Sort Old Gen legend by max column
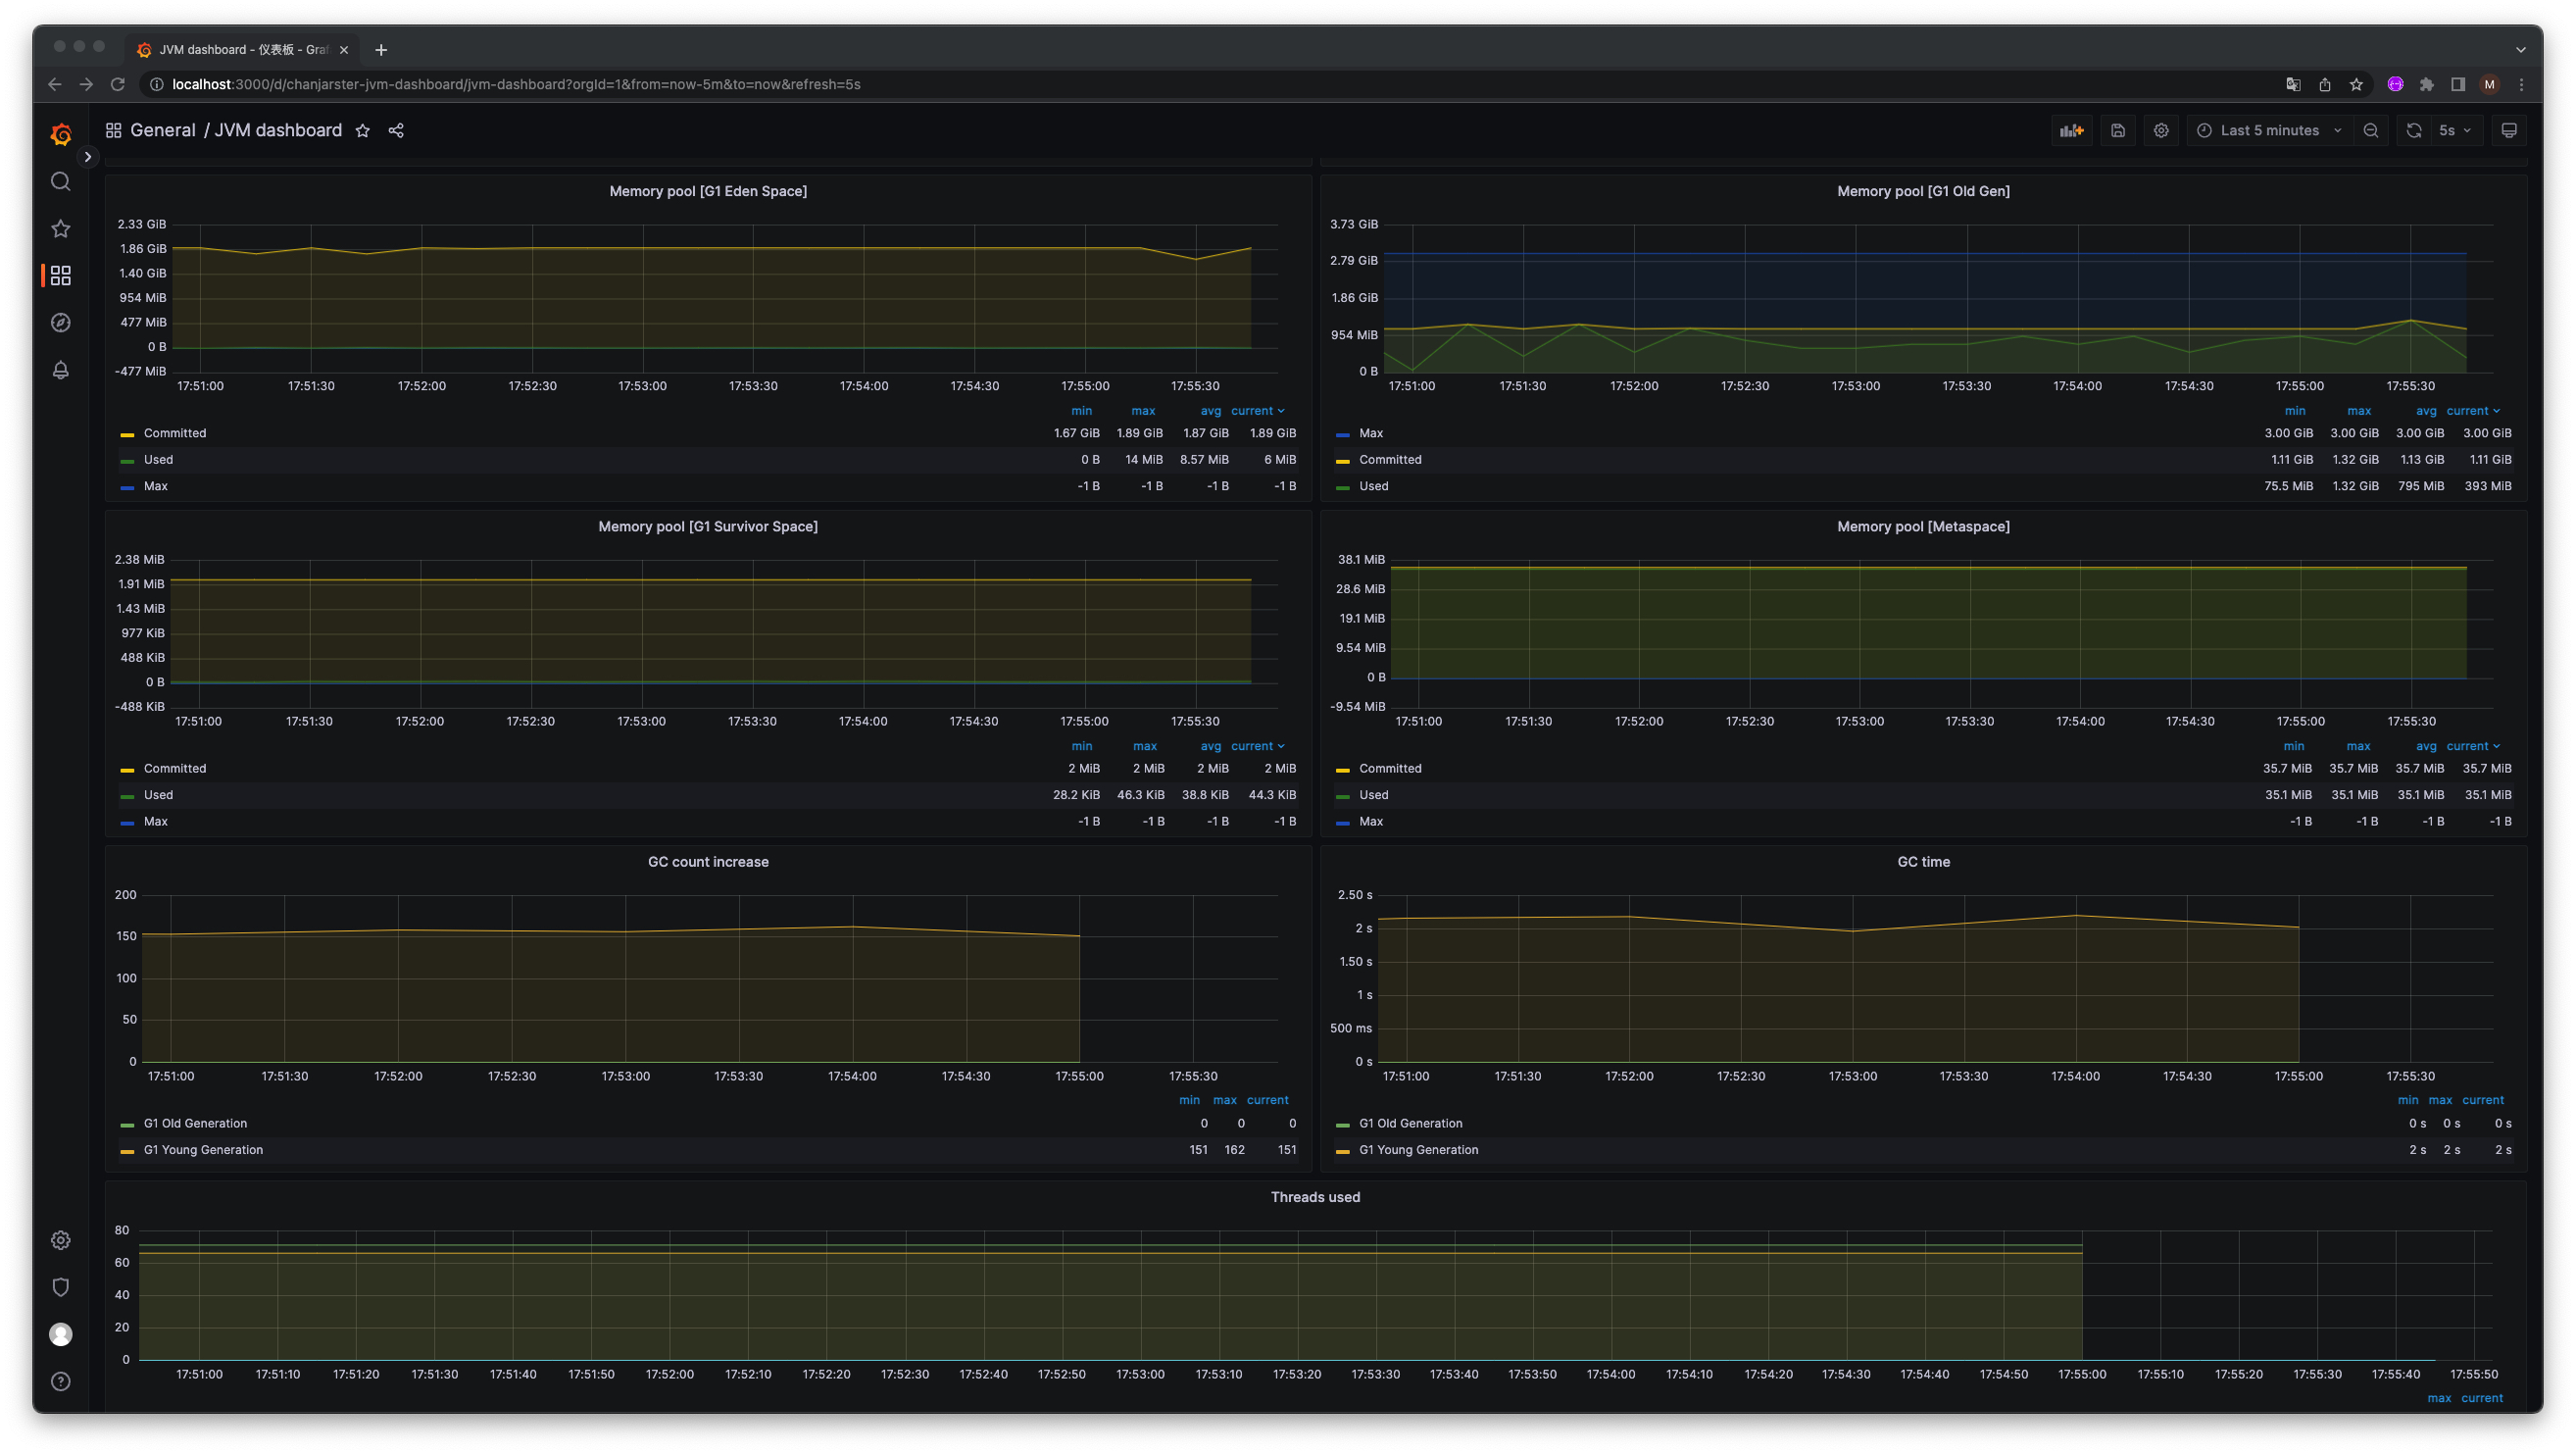Screen dimensions: 2576x1454 click(2359, 411)
